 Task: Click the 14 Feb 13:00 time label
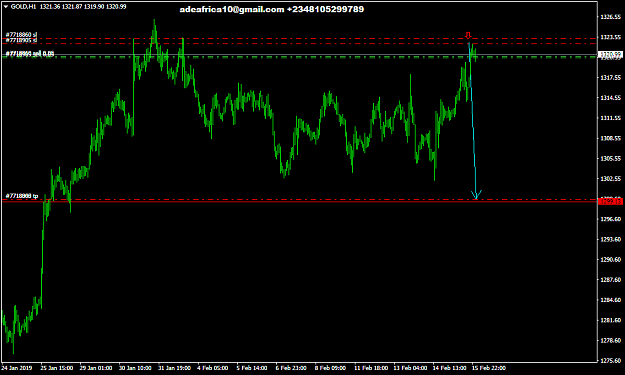pyautogui.click(x=450, y=368)
